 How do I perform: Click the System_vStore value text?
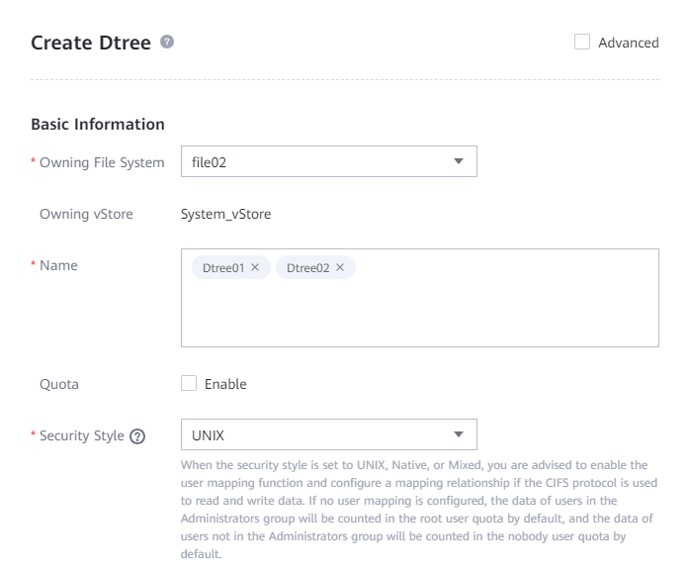point(226,214)
